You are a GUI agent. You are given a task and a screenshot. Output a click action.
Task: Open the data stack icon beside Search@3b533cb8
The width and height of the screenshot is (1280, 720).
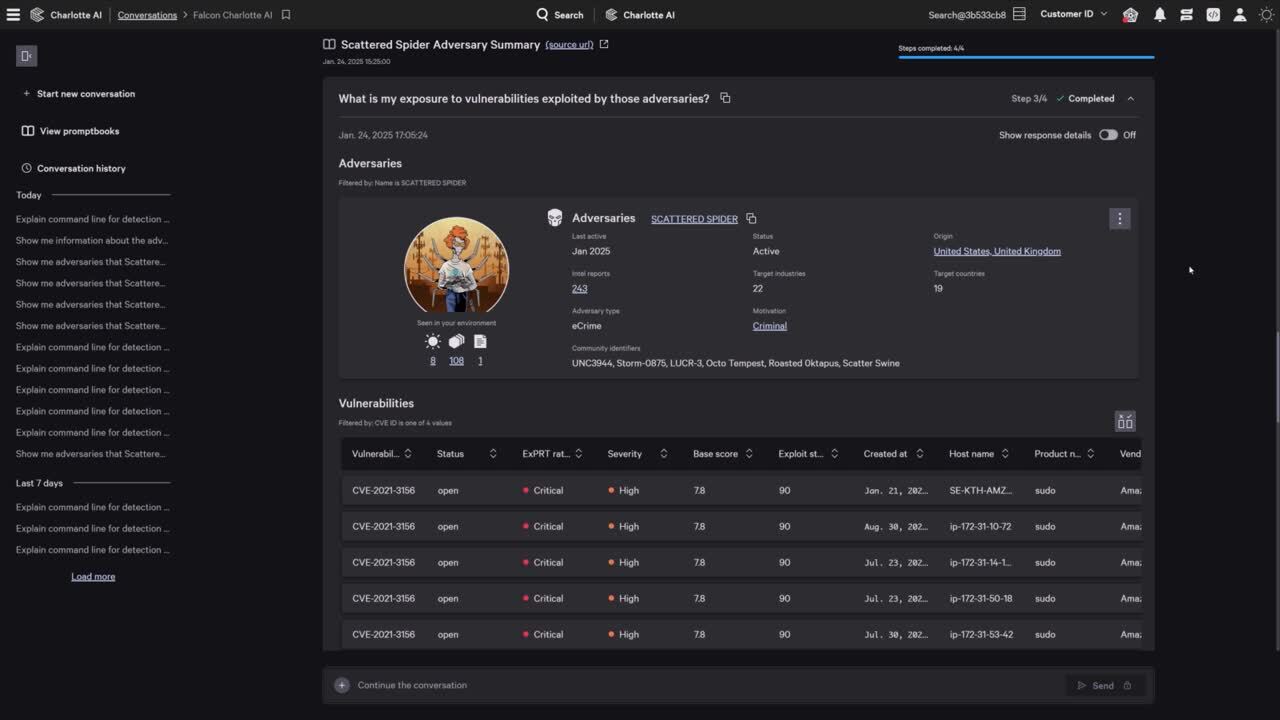[x=1019, y=14]
